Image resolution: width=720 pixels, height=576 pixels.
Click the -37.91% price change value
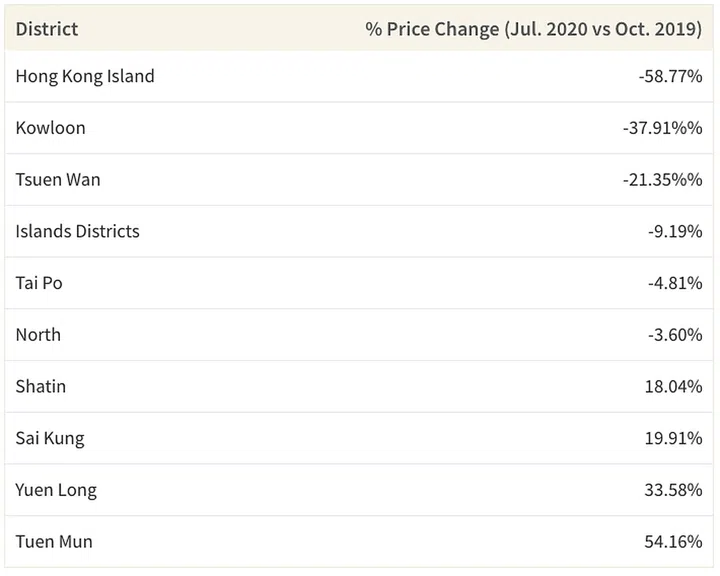pos(662,128)
